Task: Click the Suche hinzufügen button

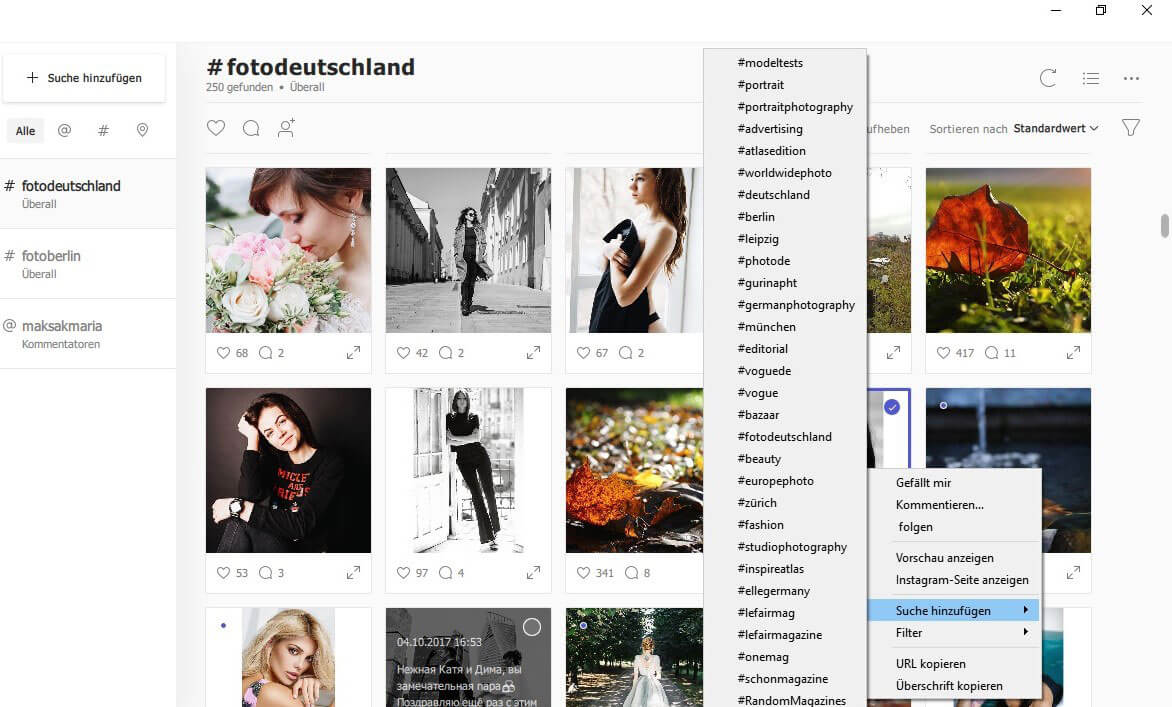Action: coord(84,78)
